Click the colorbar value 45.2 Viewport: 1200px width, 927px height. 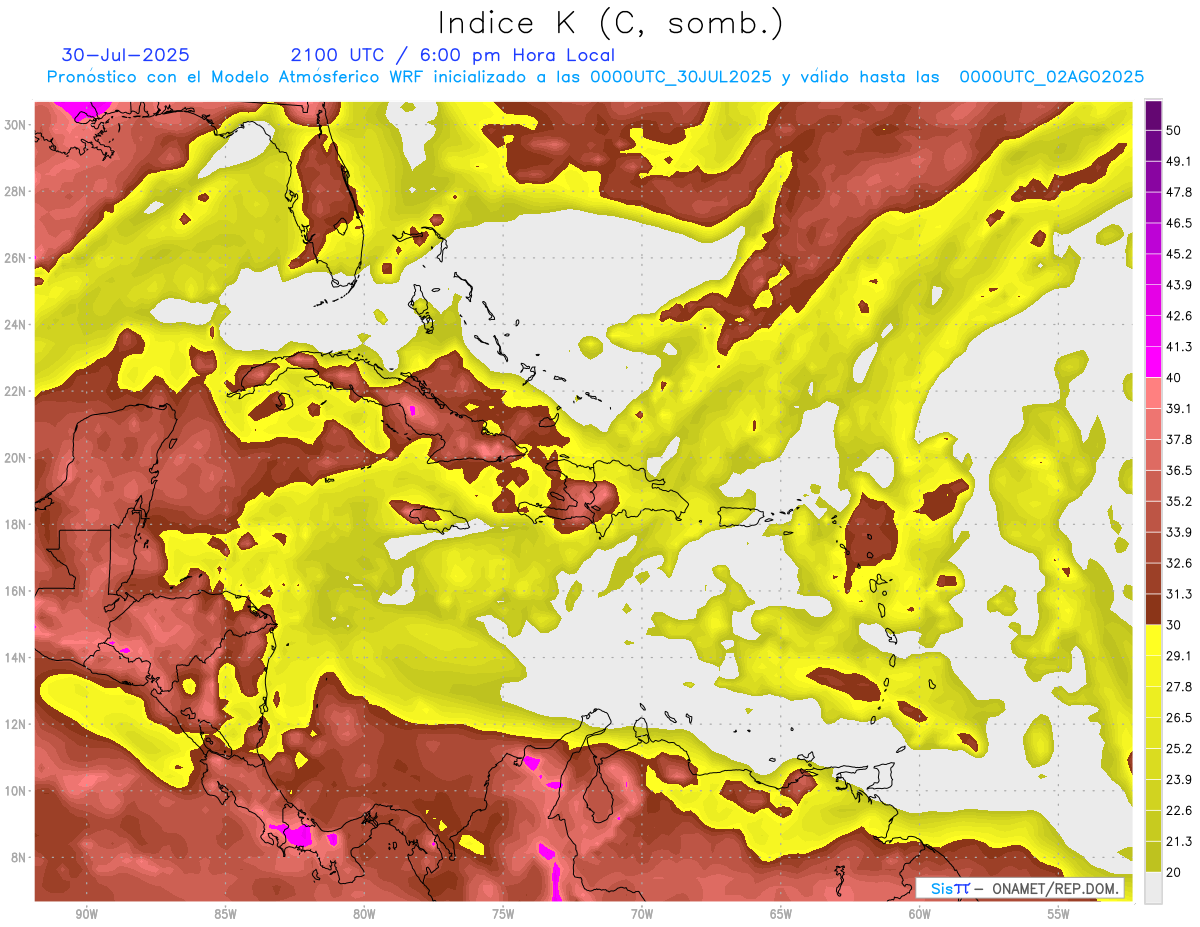pos(1178,254)
